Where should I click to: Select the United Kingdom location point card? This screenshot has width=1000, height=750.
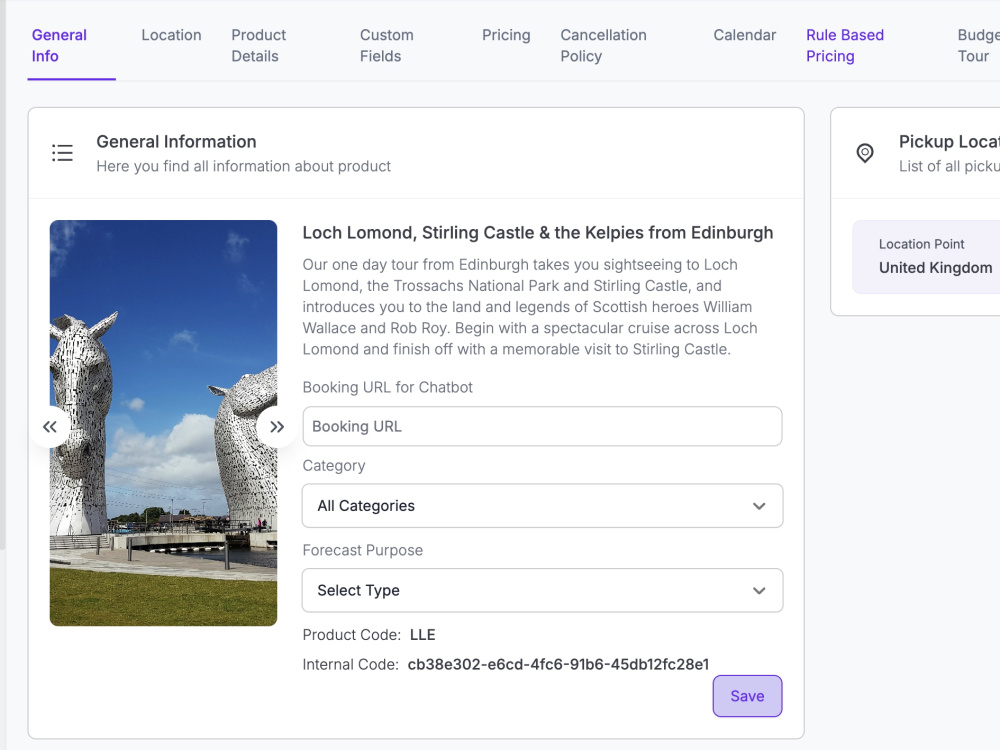(x=926, y=257)
